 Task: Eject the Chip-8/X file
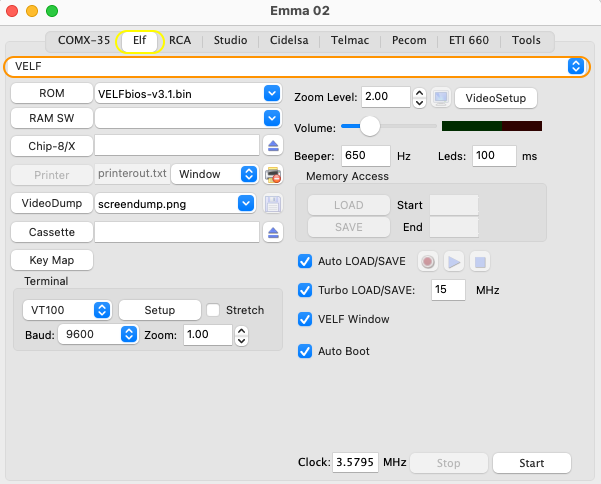[273, 146]
